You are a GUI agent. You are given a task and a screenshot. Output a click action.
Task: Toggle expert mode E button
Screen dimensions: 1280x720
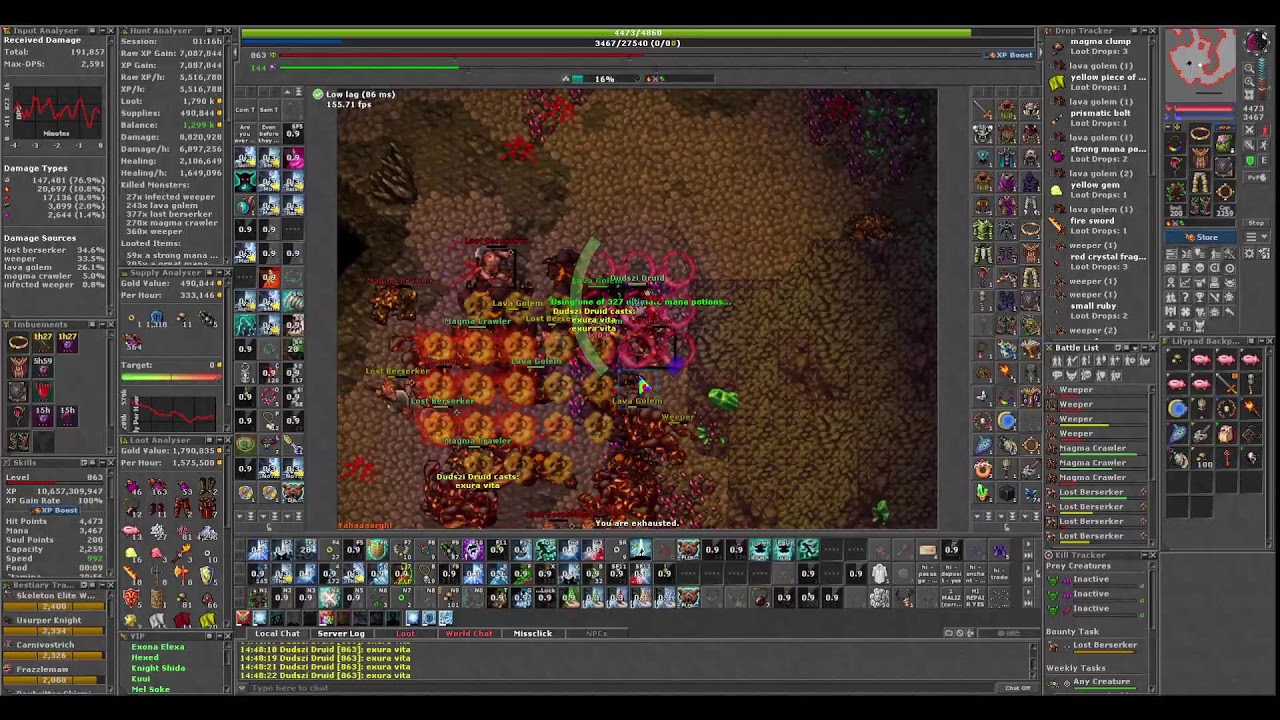tap(1263, 160)
